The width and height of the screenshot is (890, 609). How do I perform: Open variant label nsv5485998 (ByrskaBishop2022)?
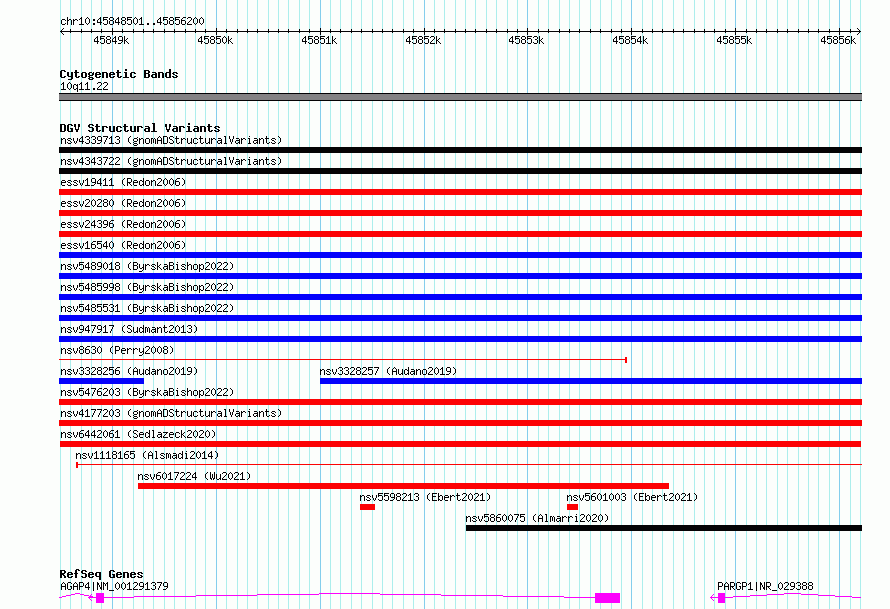147,287
